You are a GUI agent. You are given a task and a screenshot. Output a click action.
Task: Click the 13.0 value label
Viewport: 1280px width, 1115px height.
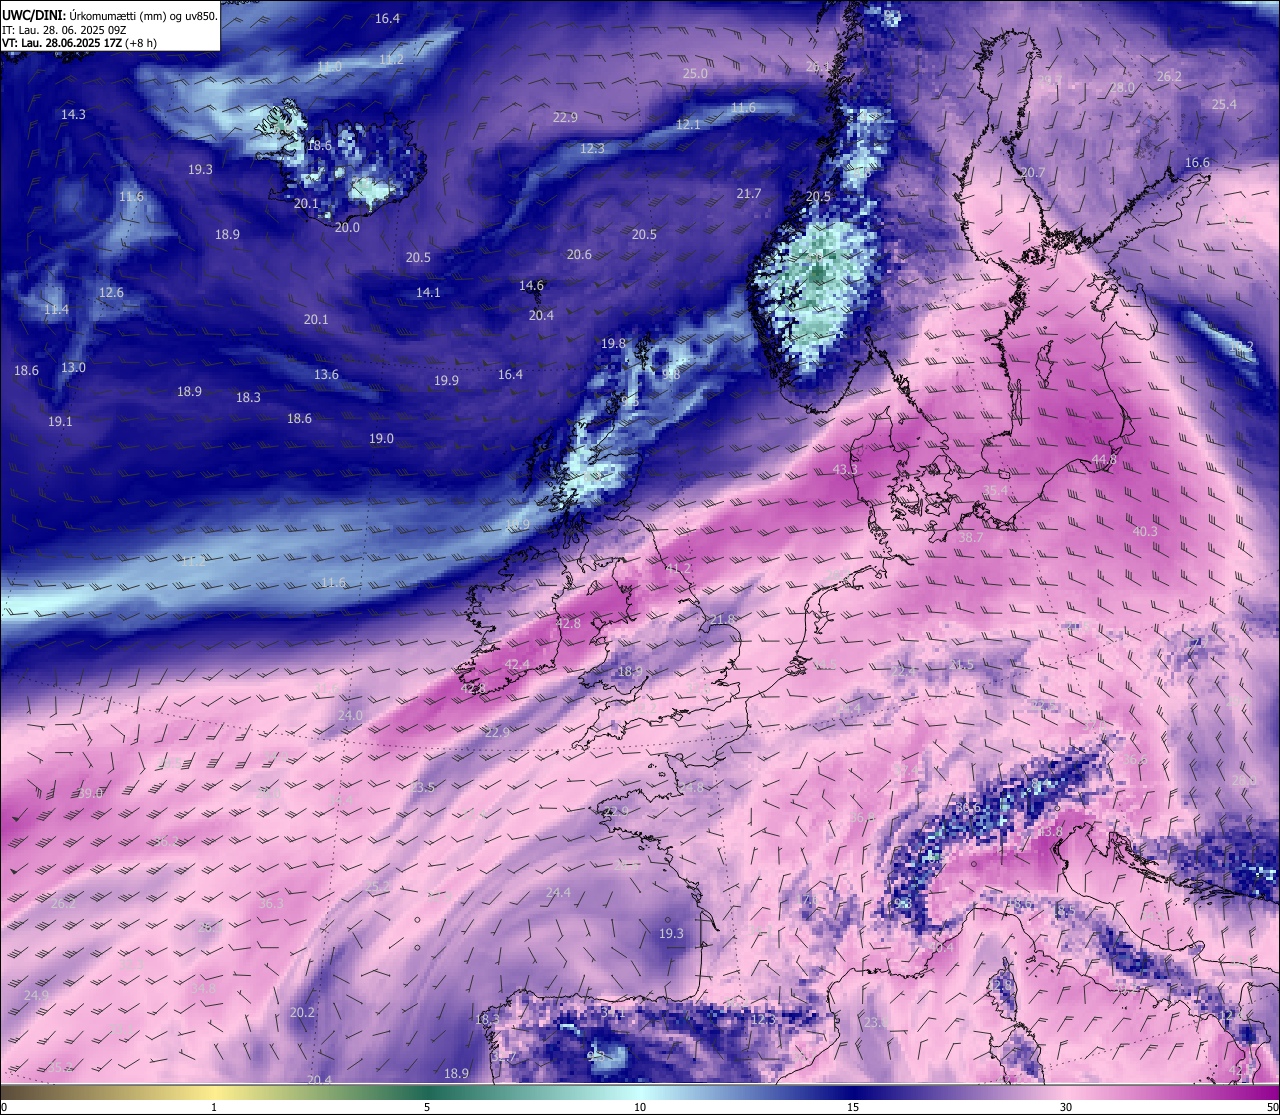pos(73,368)
